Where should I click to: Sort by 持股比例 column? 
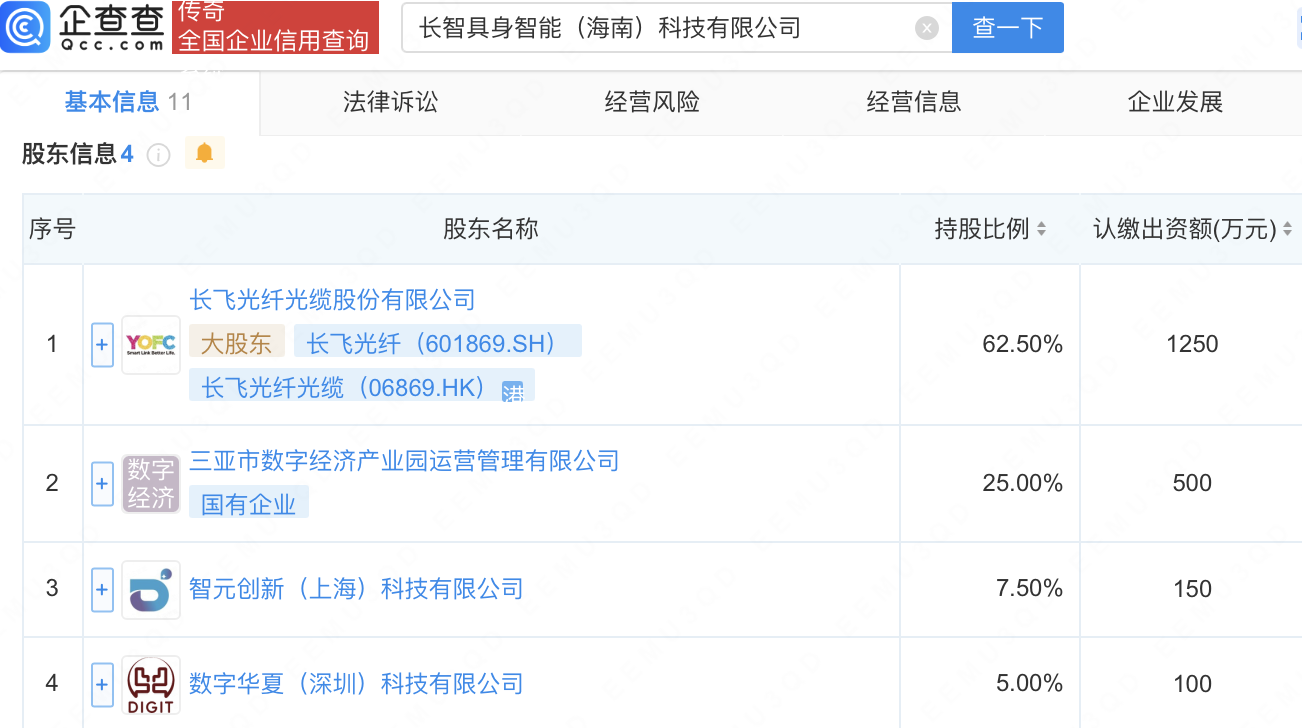[x=1041, y=229]
